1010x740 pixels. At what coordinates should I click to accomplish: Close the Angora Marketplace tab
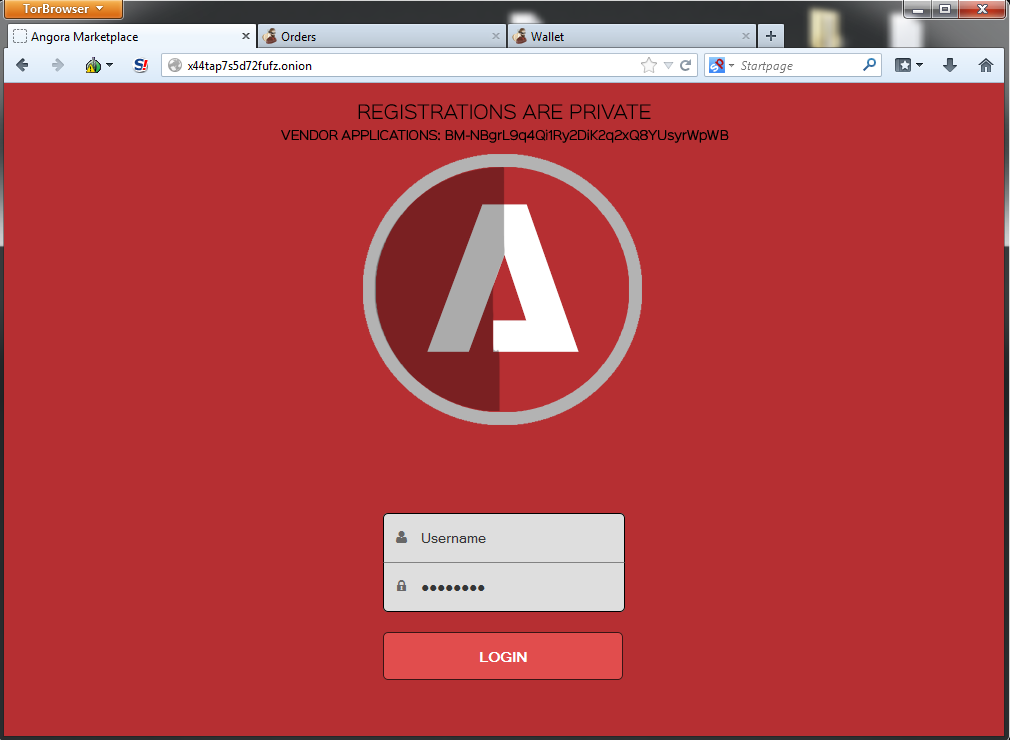pos(245,36)
